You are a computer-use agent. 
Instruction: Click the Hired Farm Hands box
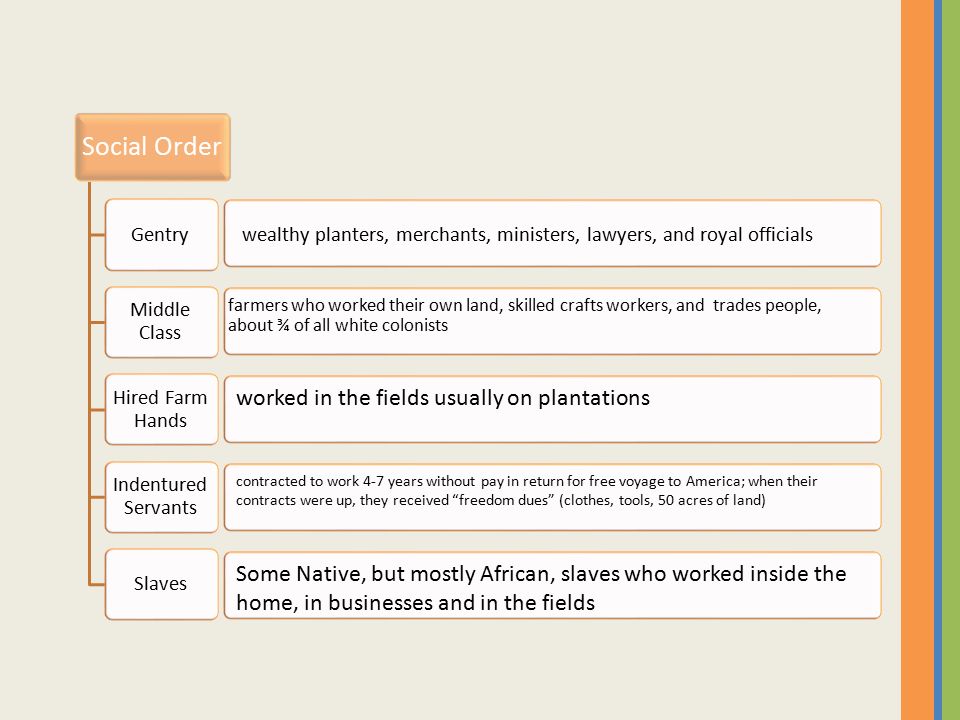tap(161, 409)
